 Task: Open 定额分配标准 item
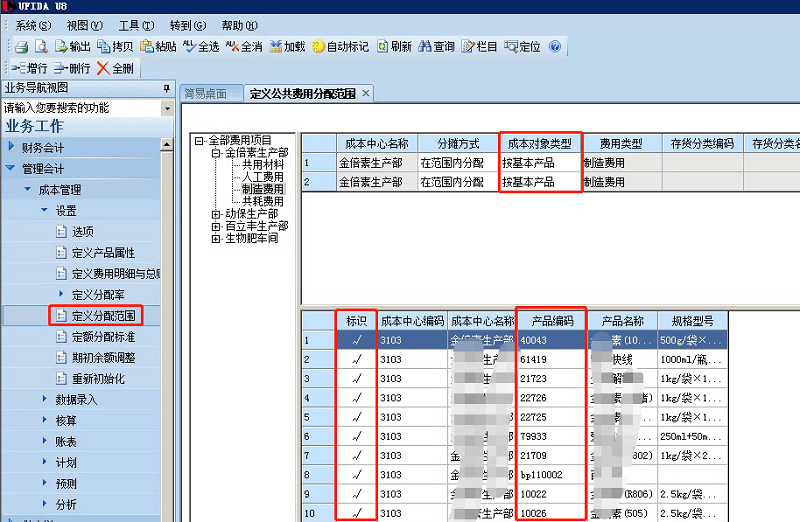point(95,337)
